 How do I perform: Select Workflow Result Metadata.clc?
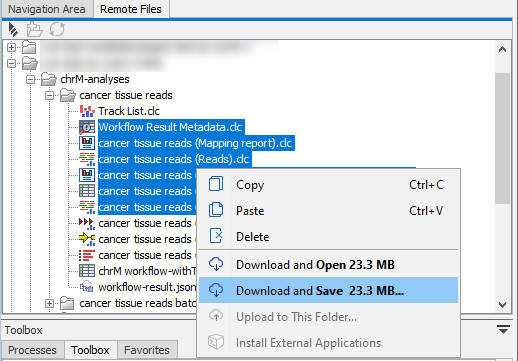(170, 127)
